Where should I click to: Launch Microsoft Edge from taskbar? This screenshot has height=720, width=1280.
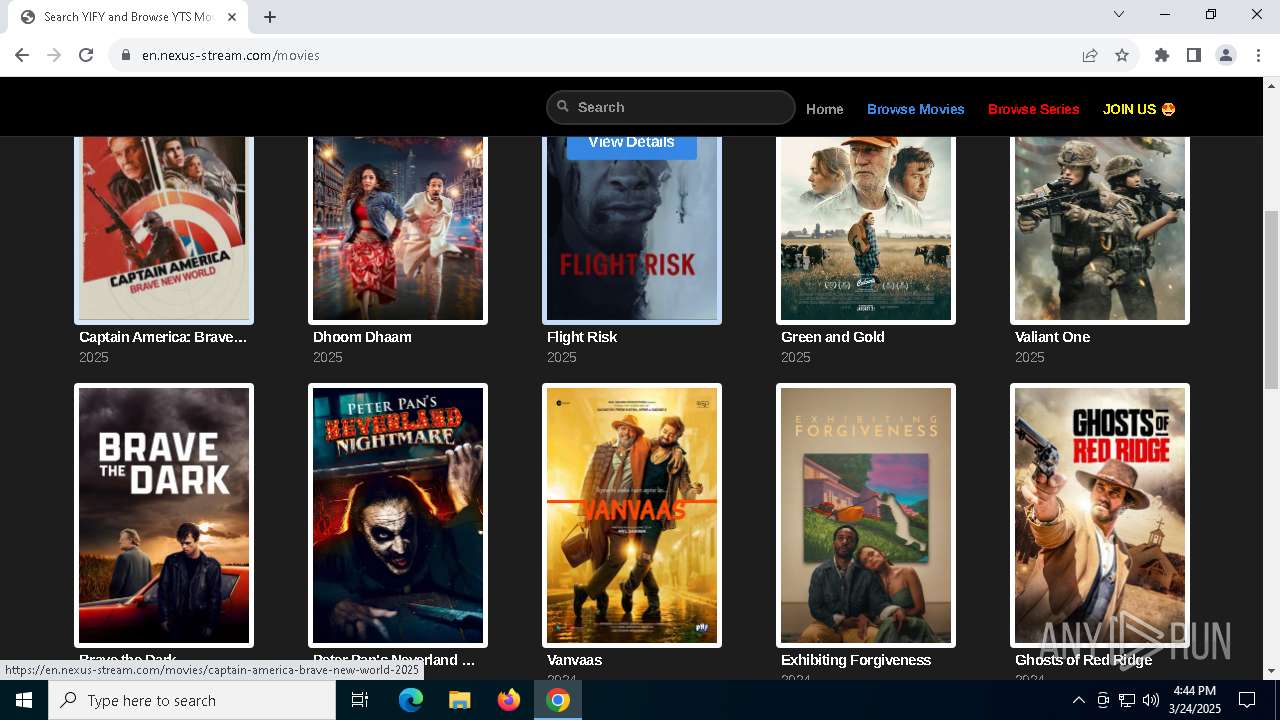click(x=411, y=700)
